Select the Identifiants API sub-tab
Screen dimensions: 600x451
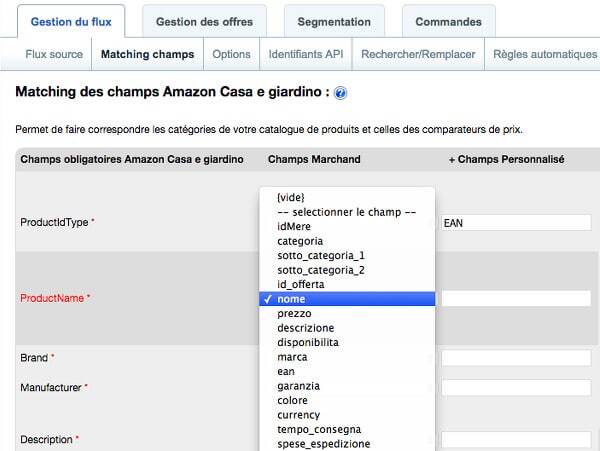pyautogui.click(x=306, y=54)
